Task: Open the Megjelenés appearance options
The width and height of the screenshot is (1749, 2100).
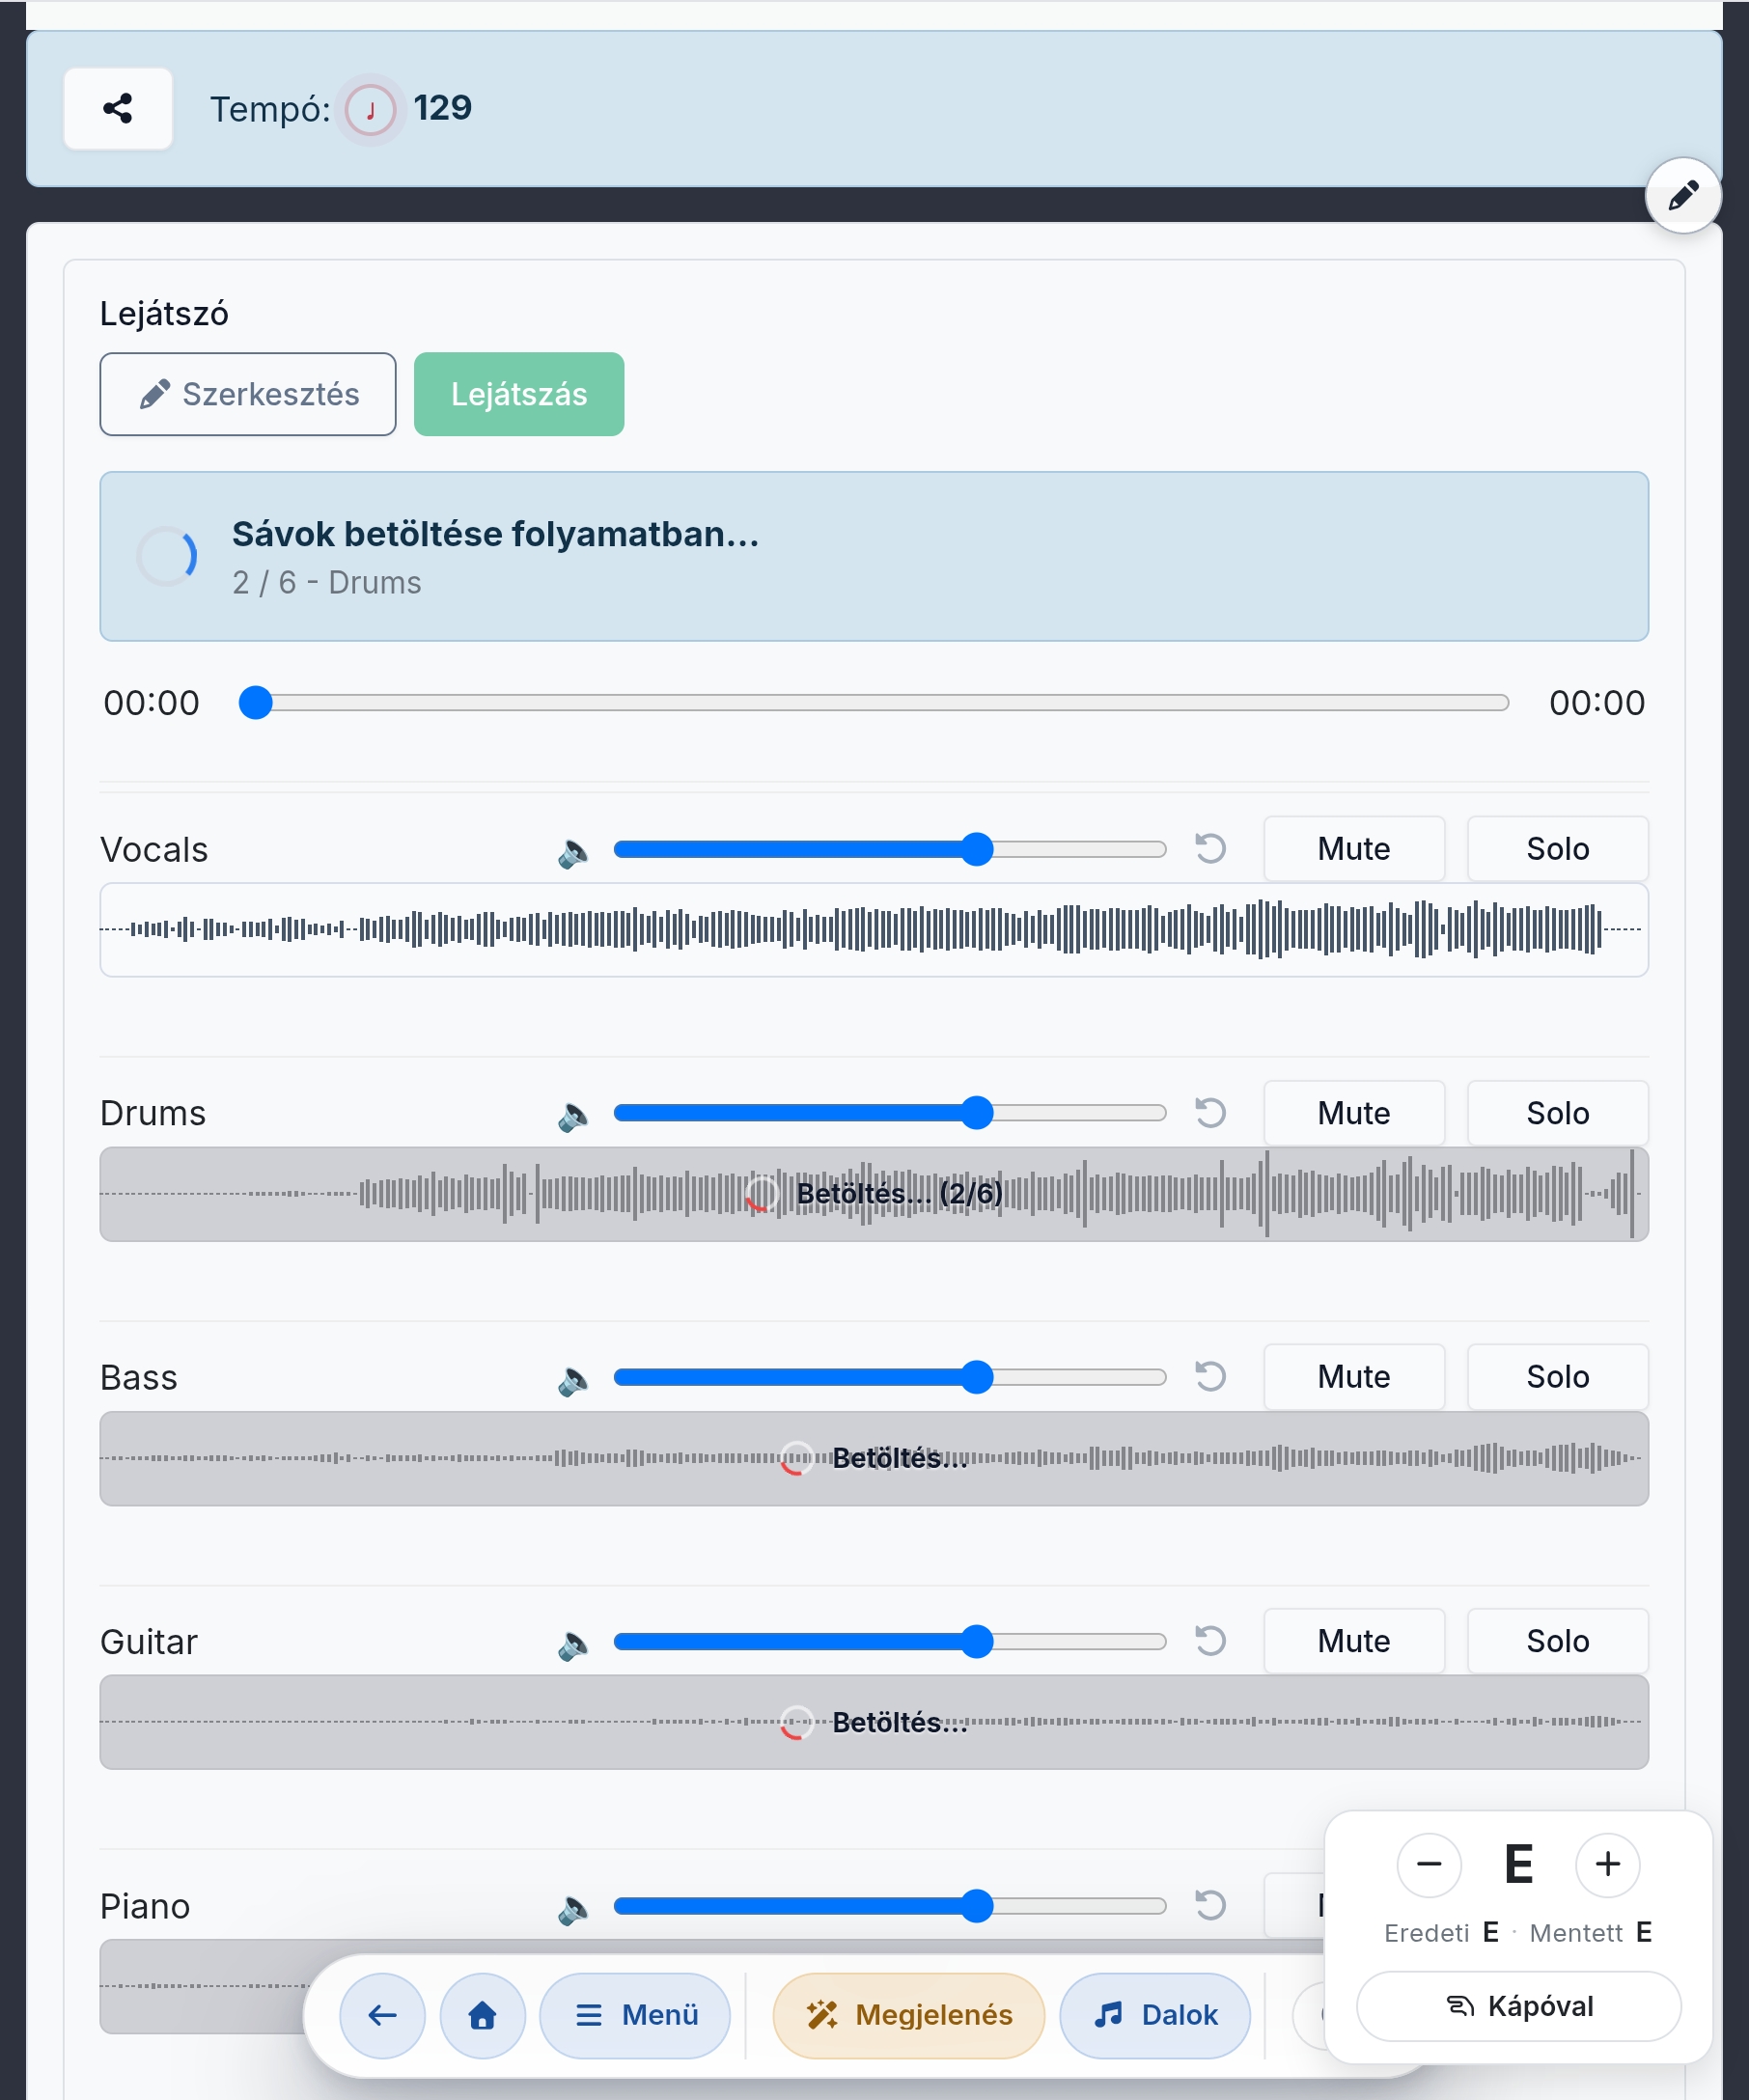Action: [x=909, y=2015]
